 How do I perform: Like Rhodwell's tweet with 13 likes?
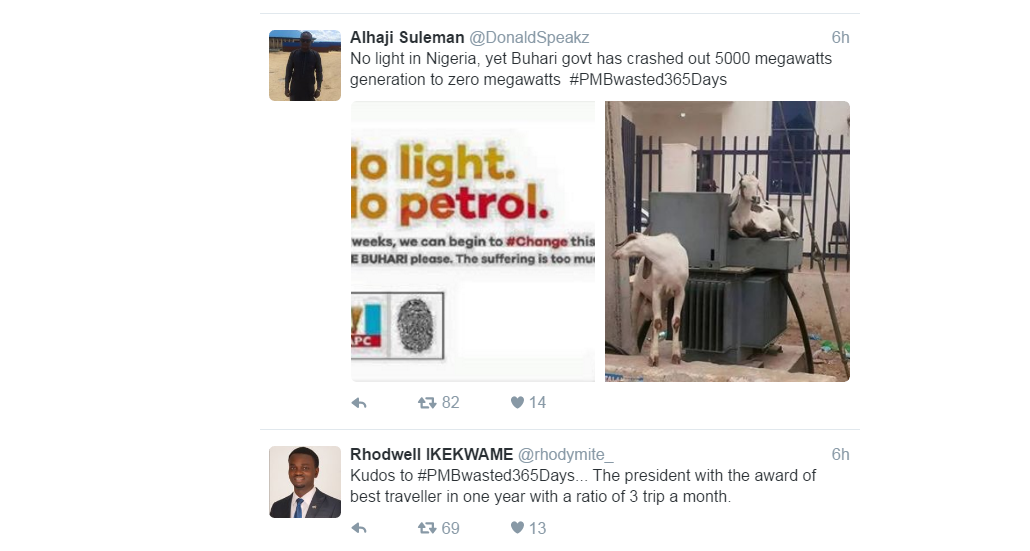[517, 528]
